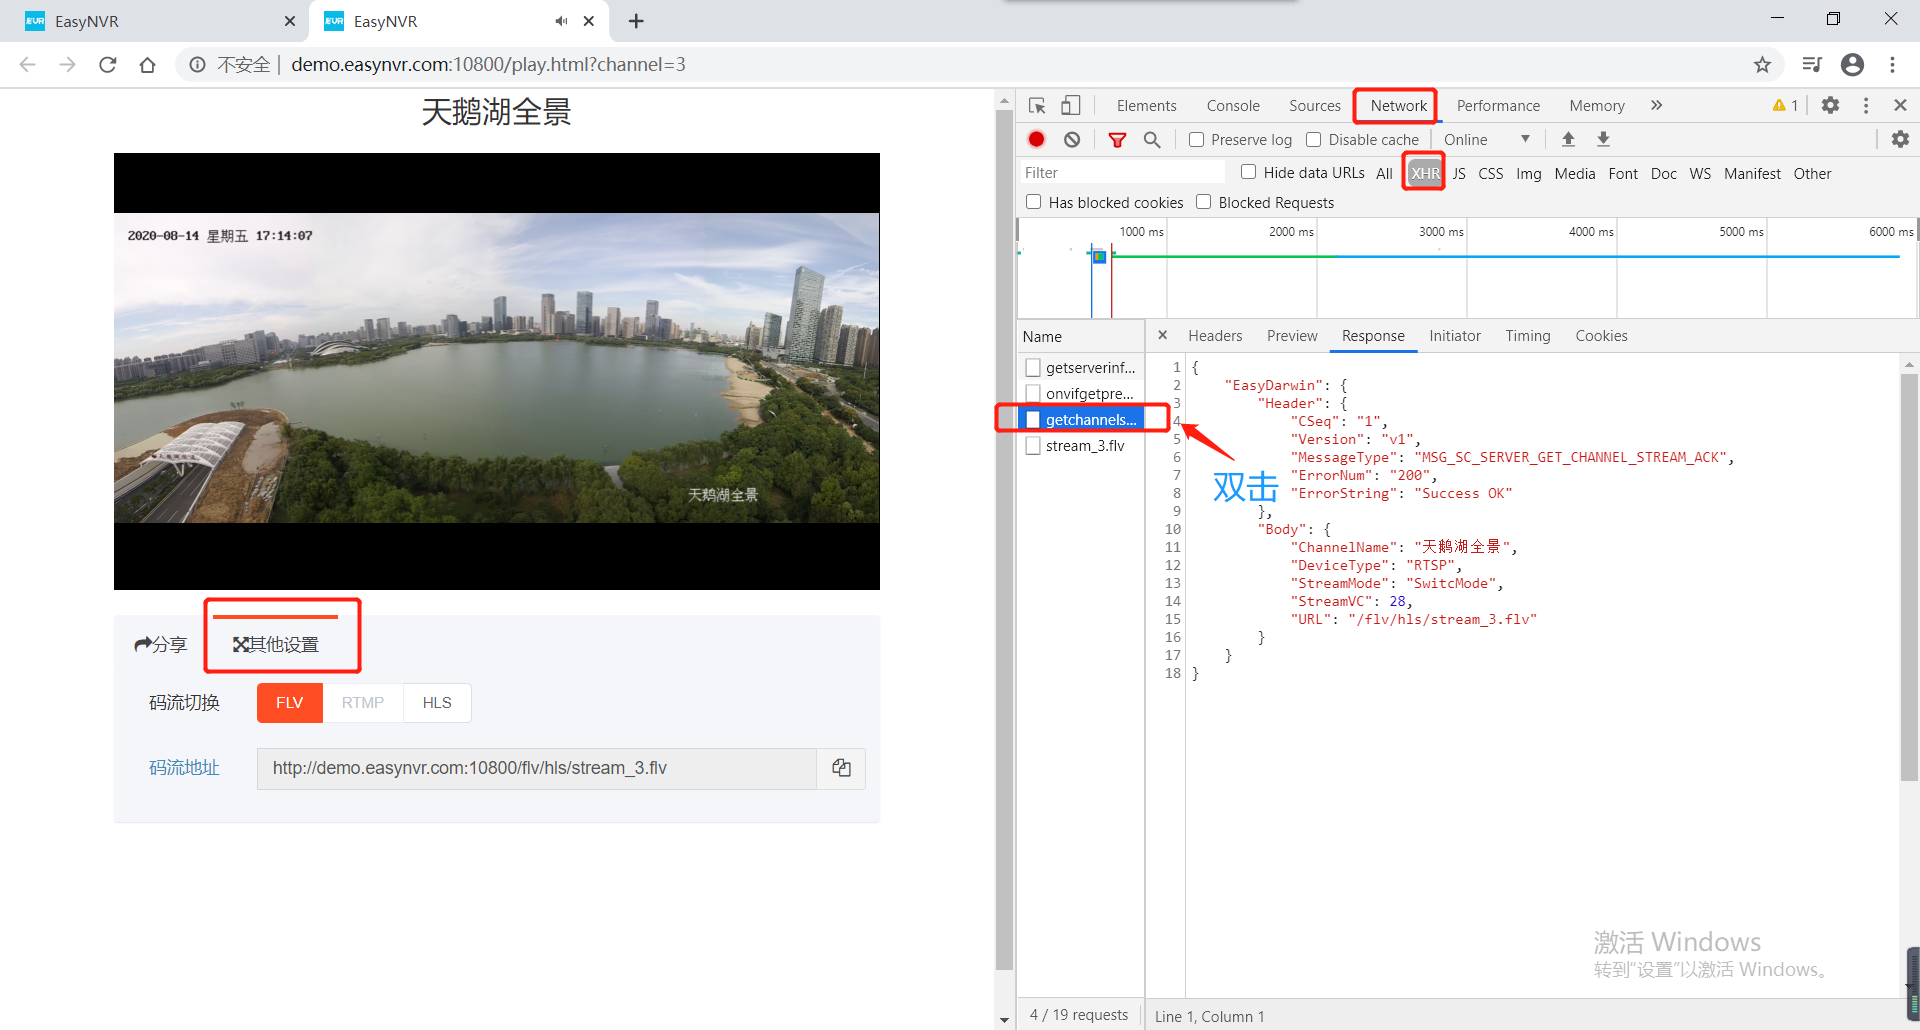Select the onvifgetpre request row
The image size is (1920, 1030).
[x=1081, y=394]
